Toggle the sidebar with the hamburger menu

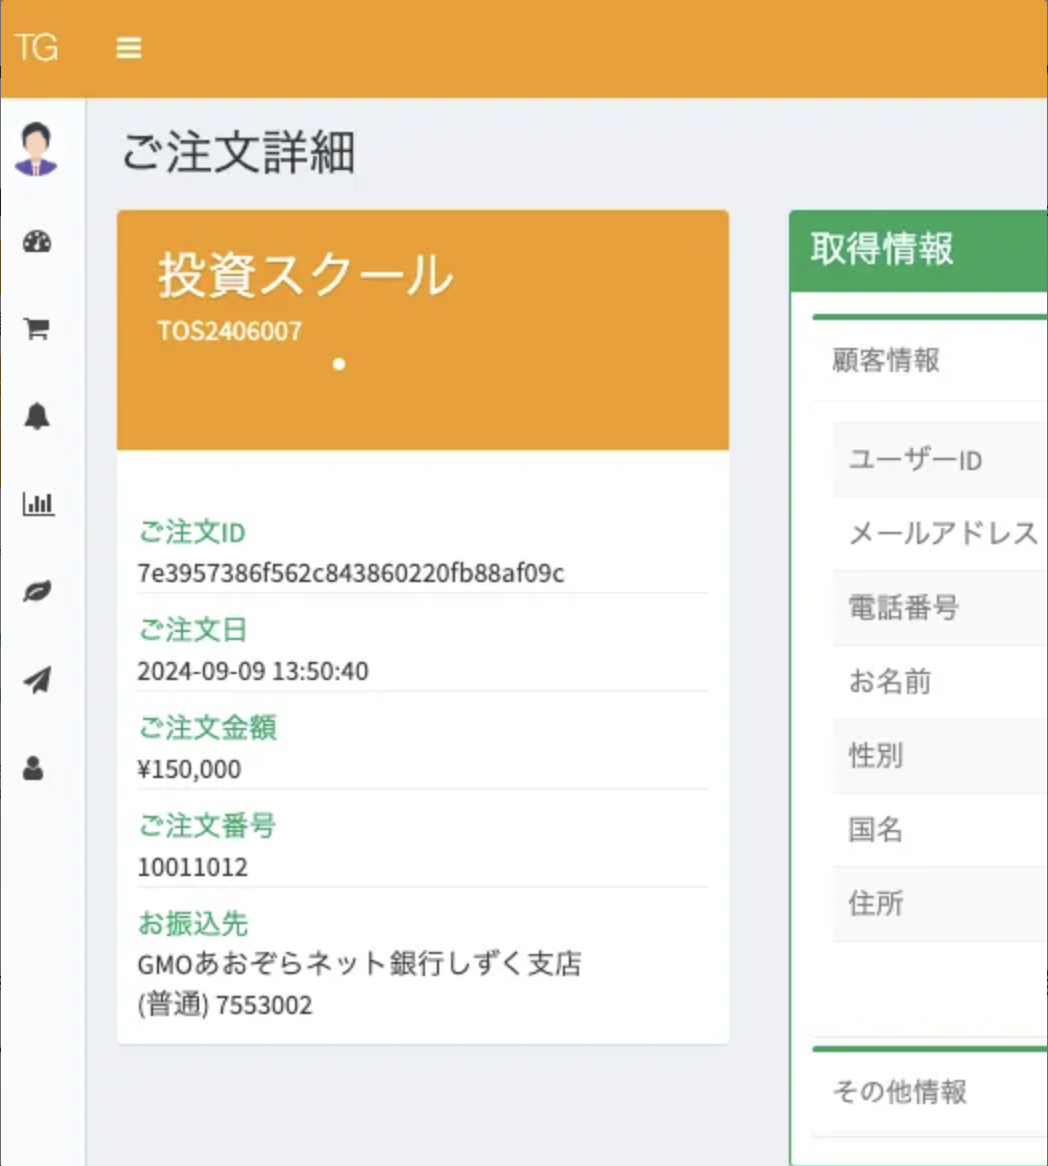click(128, 46)
